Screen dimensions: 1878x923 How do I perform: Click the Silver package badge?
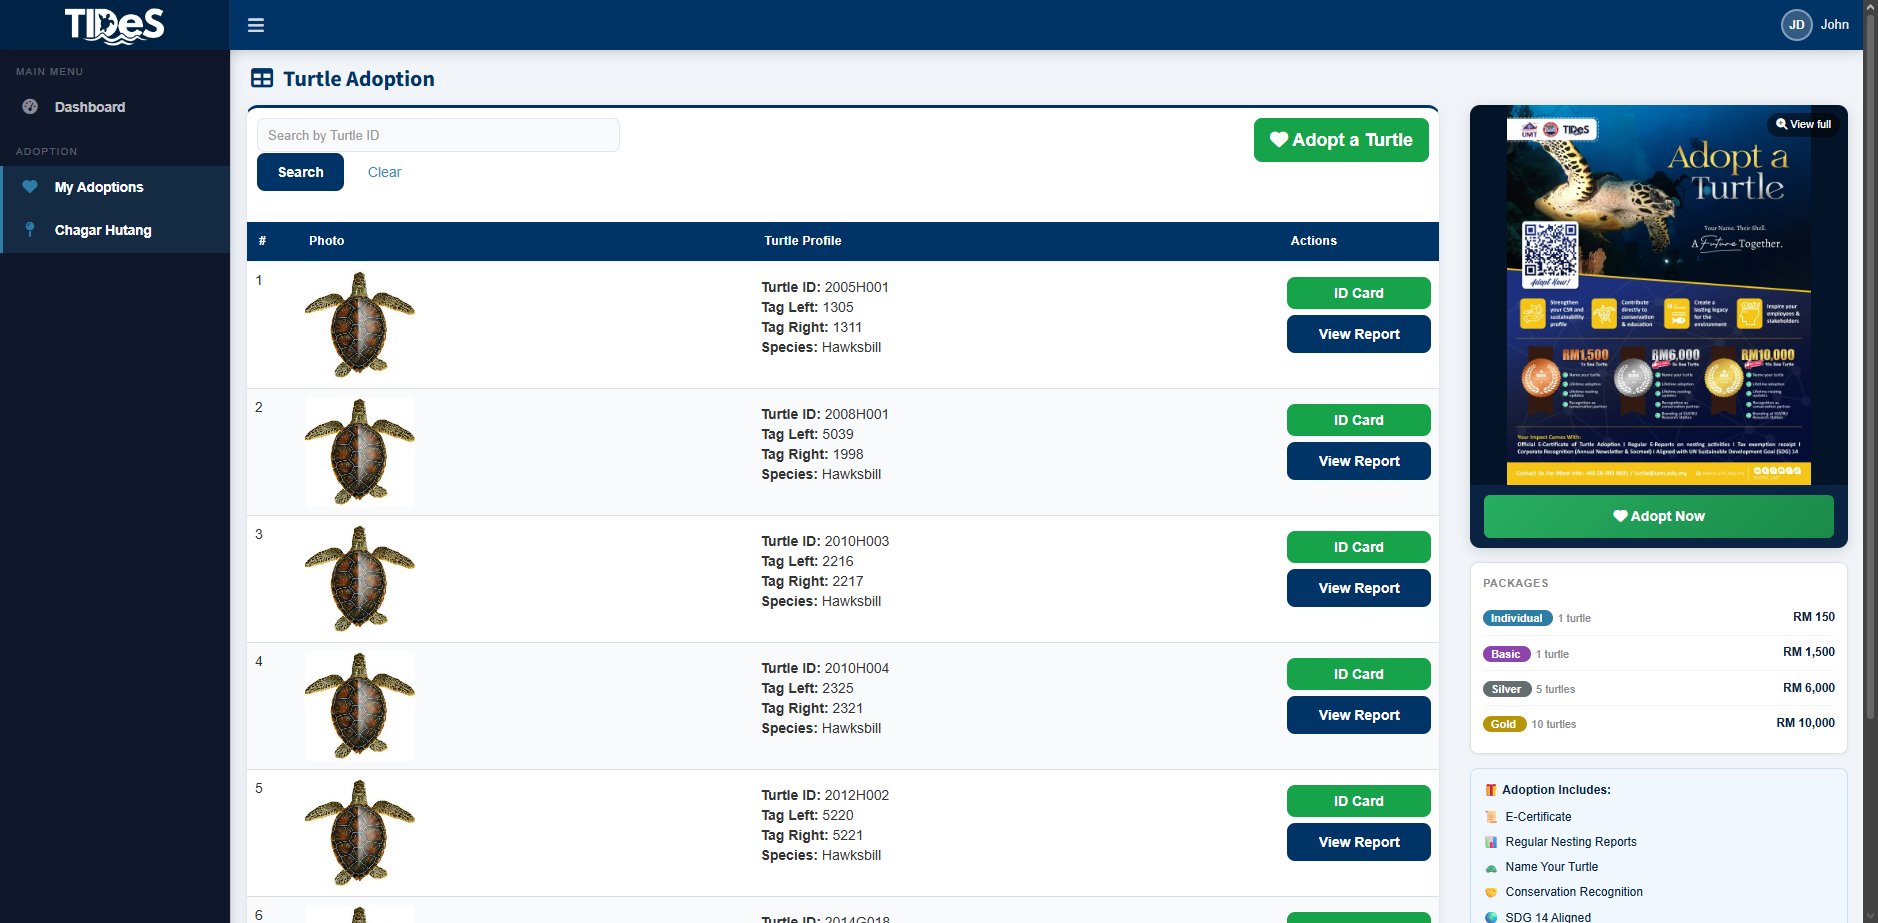pos(1506,689)
